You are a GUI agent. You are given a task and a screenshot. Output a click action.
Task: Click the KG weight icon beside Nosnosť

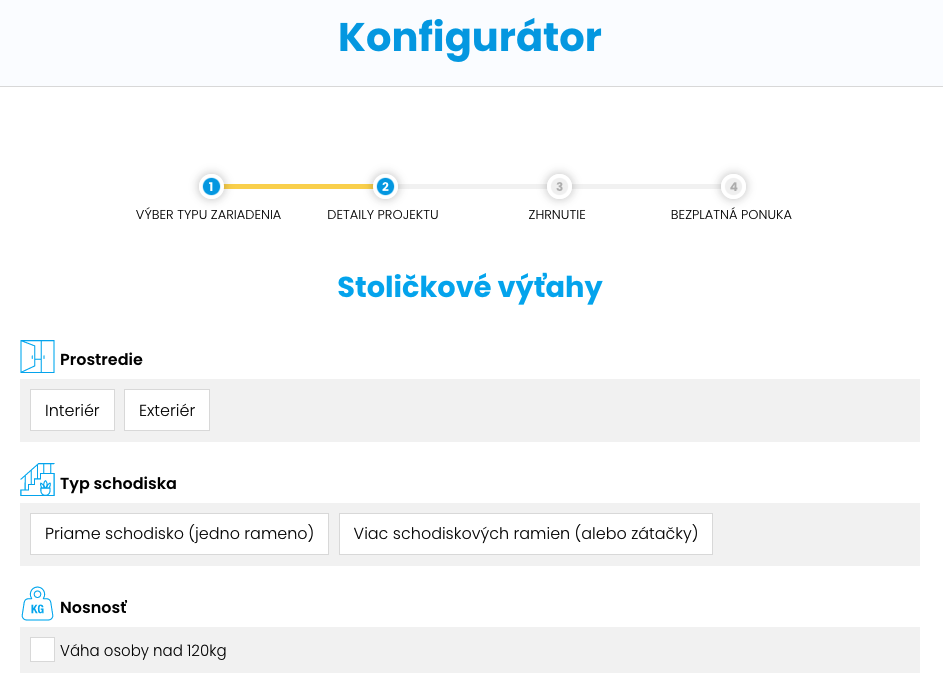coord(37,604)
